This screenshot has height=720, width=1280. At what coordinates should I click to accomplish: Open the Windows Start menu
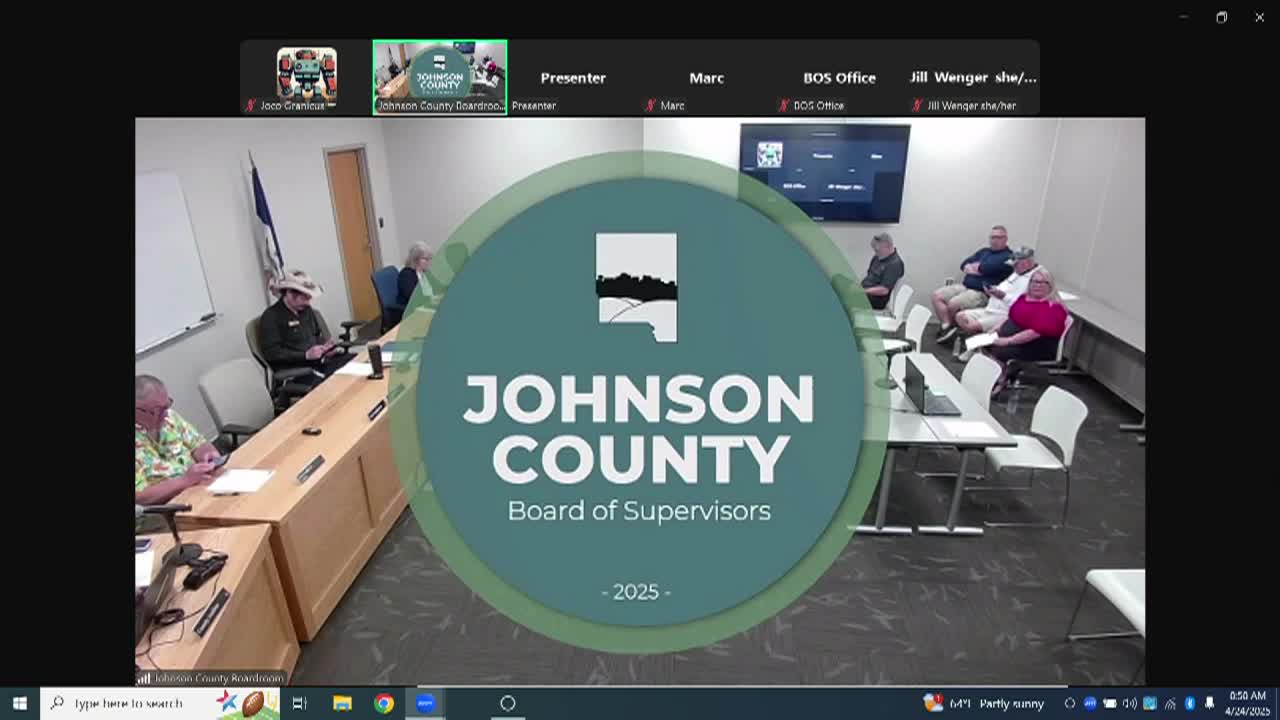[x=19, y=703]
